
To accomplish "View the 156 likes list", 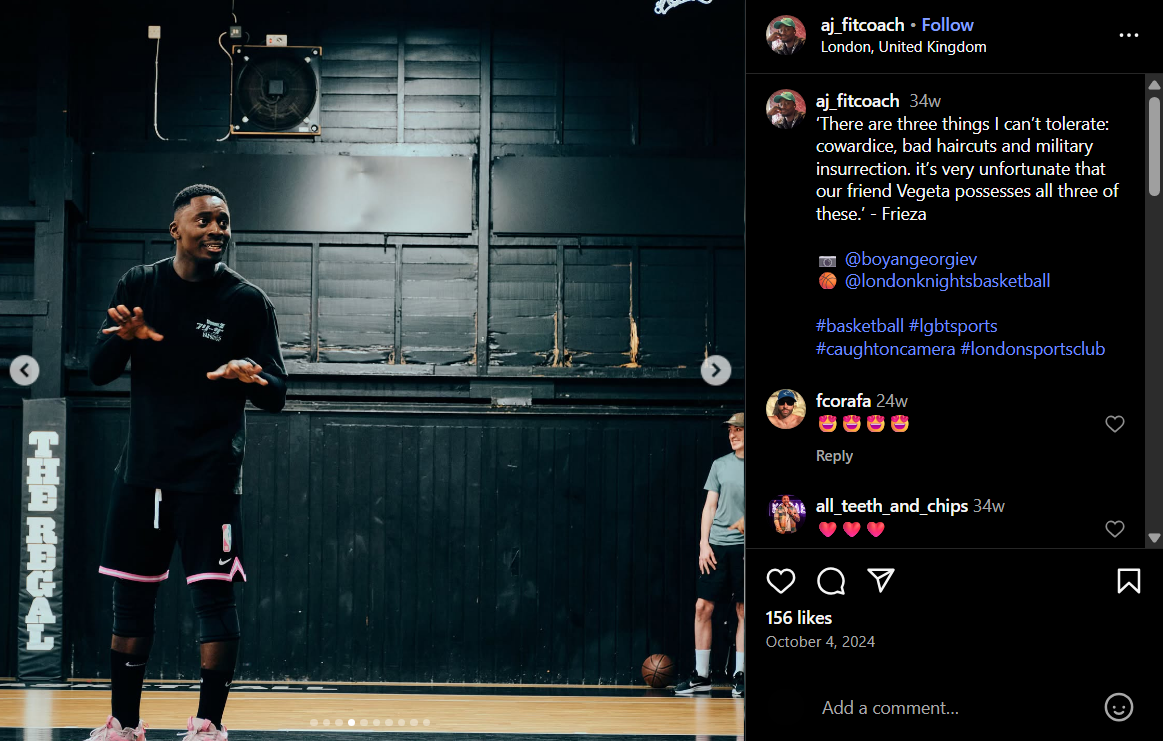I will pos(798,618).
